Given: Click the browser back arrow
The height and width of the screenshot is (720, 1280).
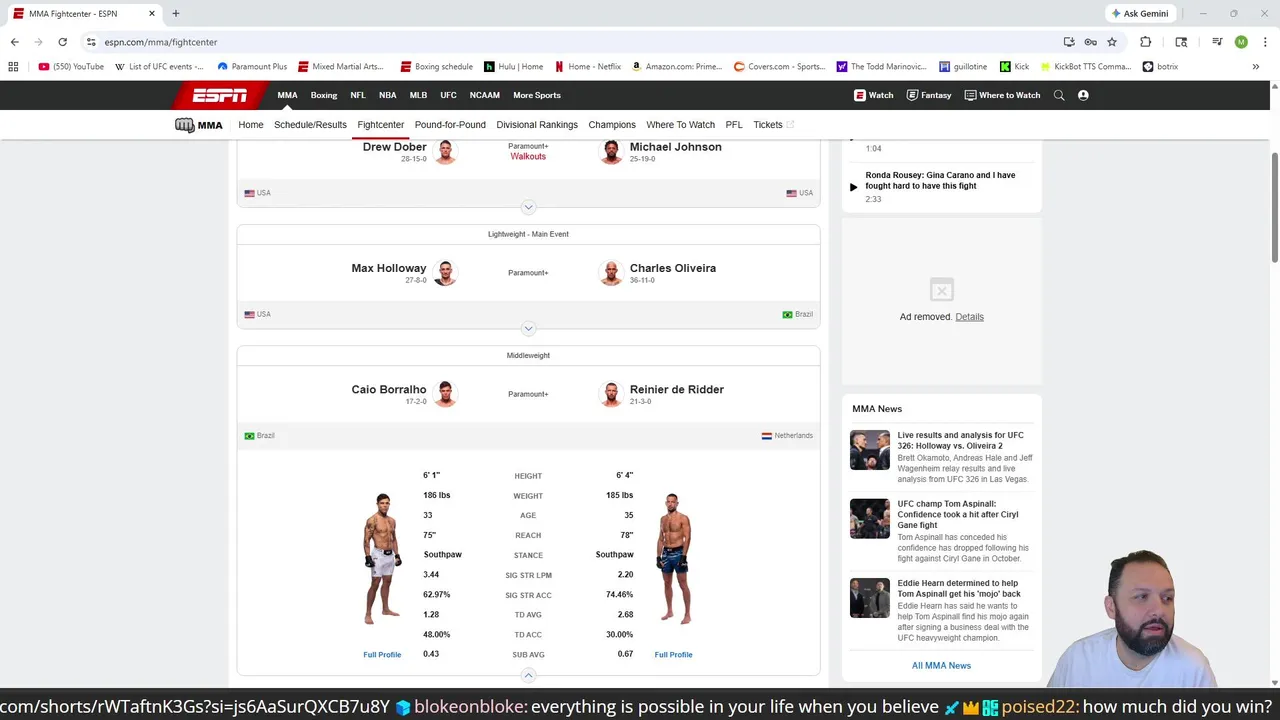Looking at the screenshot, I should pos(14,42).
